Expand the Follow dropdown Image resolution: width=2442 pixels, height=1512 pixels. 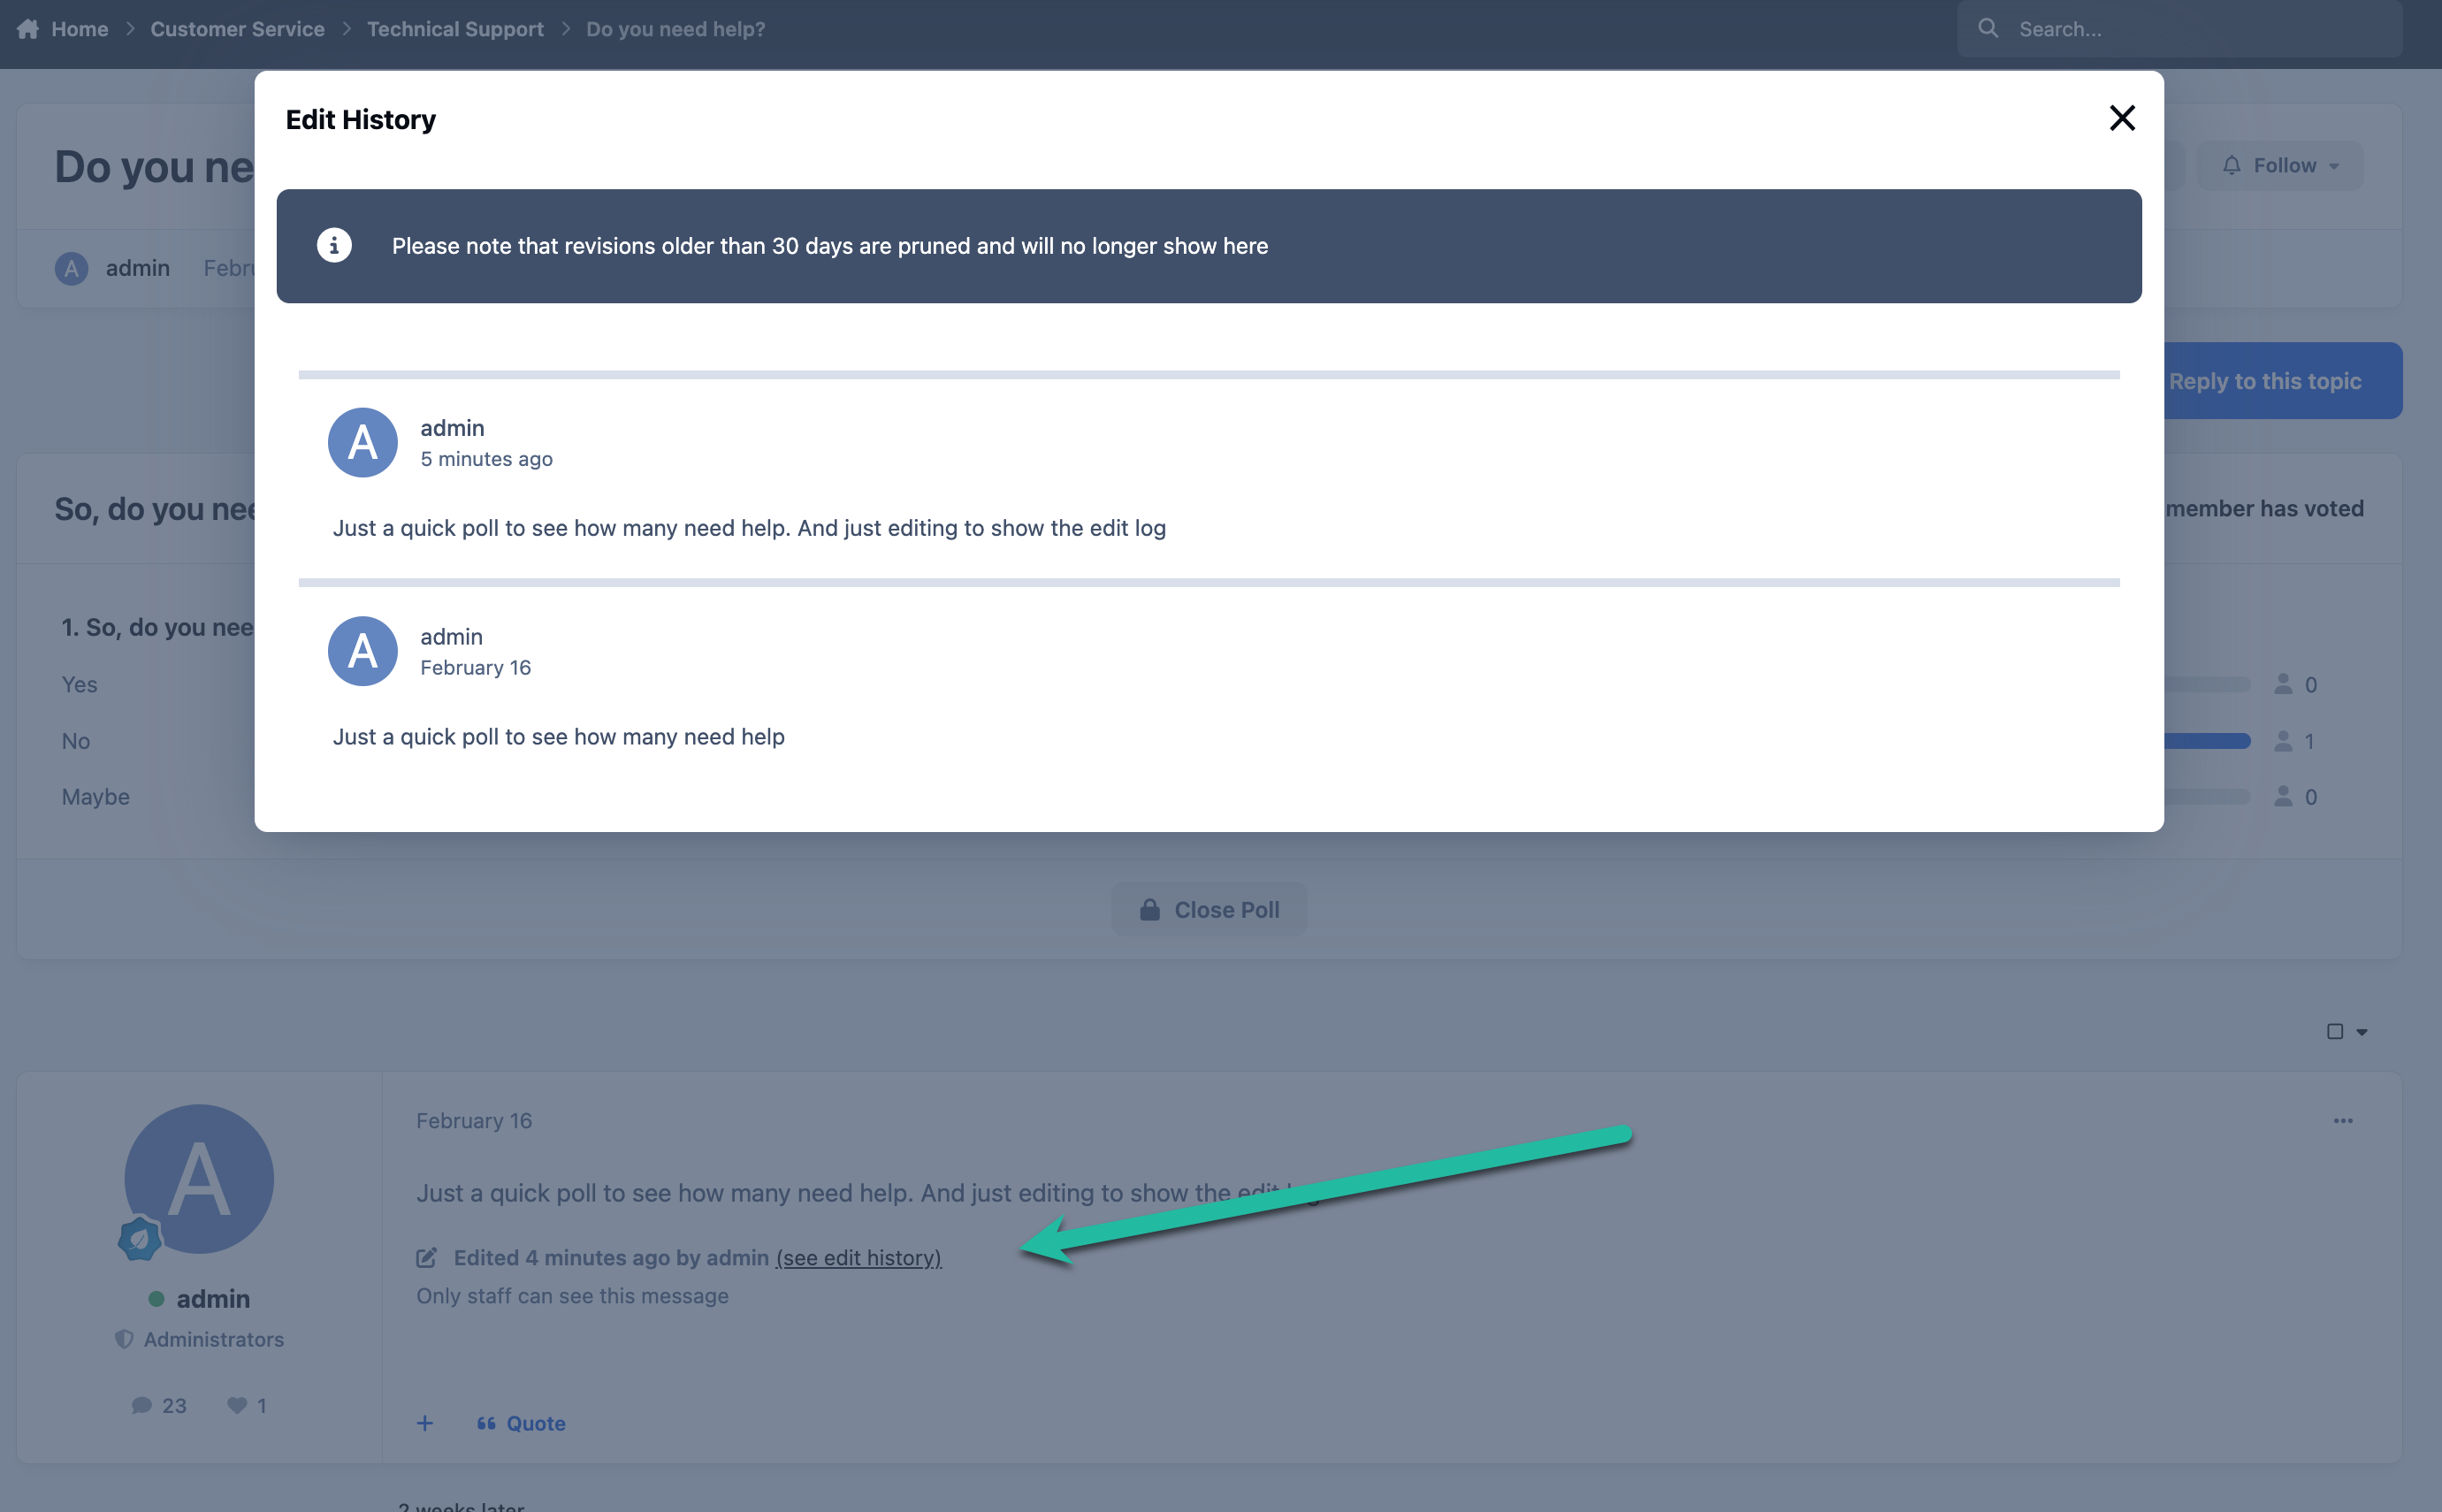point(2280,165)
